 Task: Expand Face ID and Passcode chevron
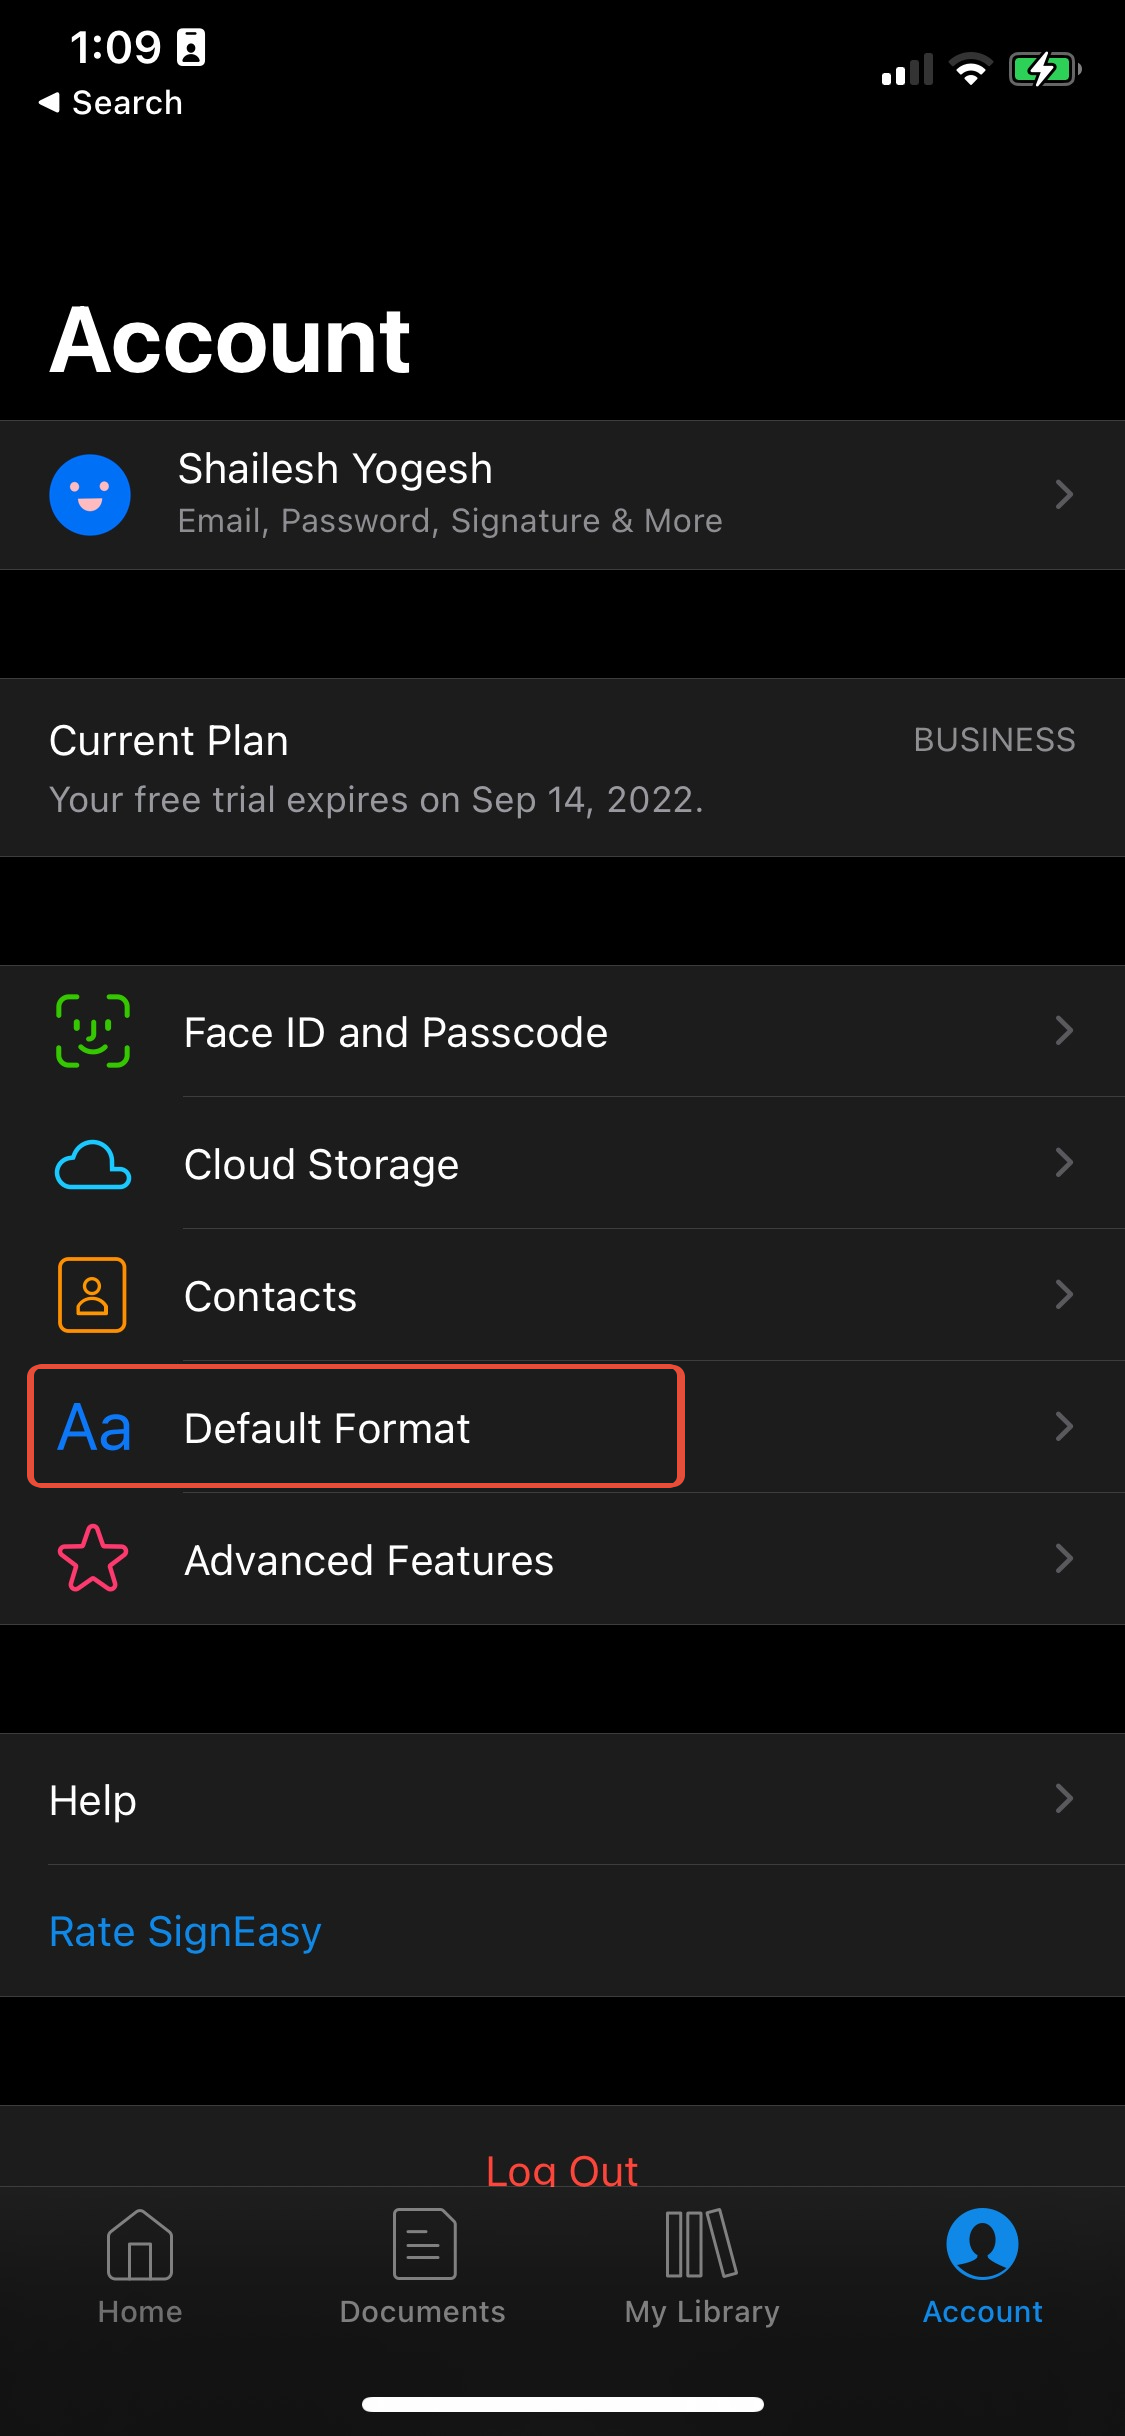click(1065, 1031)
